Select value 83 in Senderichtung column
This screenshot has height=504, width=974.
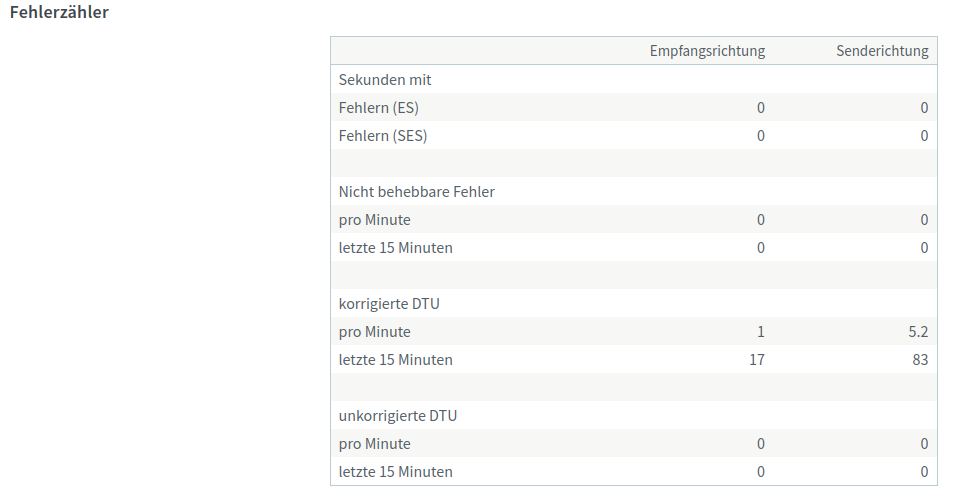[920, 359]
